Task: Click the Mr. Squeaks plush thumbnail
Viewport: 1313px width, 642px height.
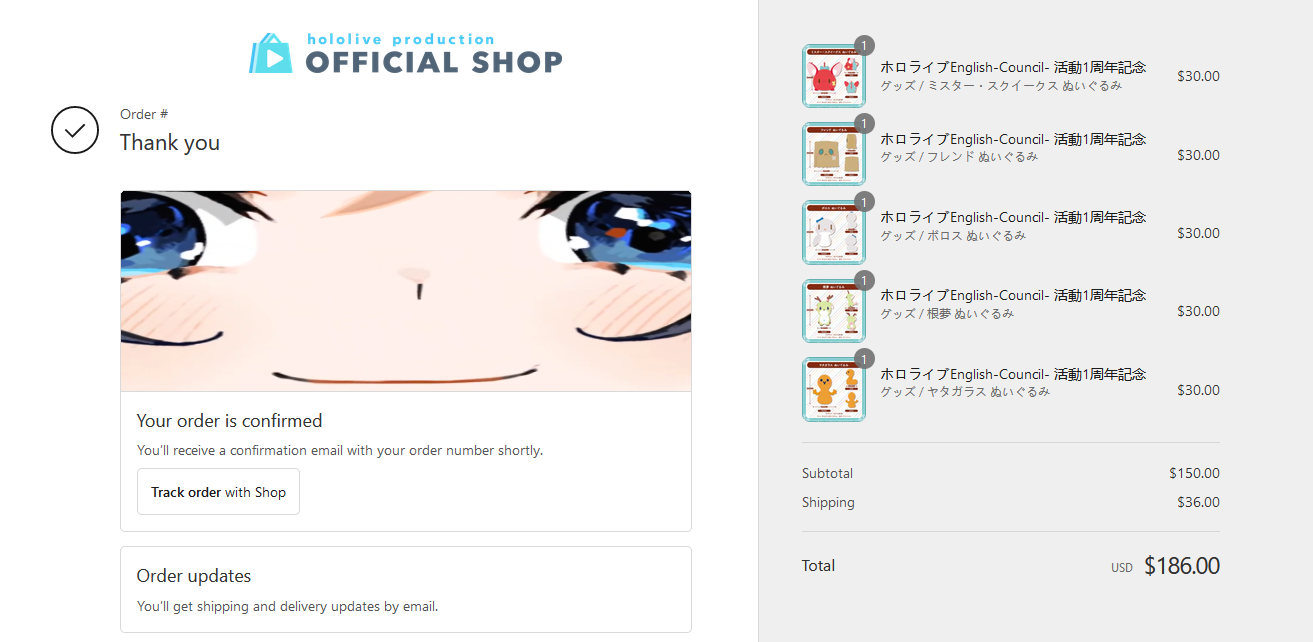Action: [834, 76]
